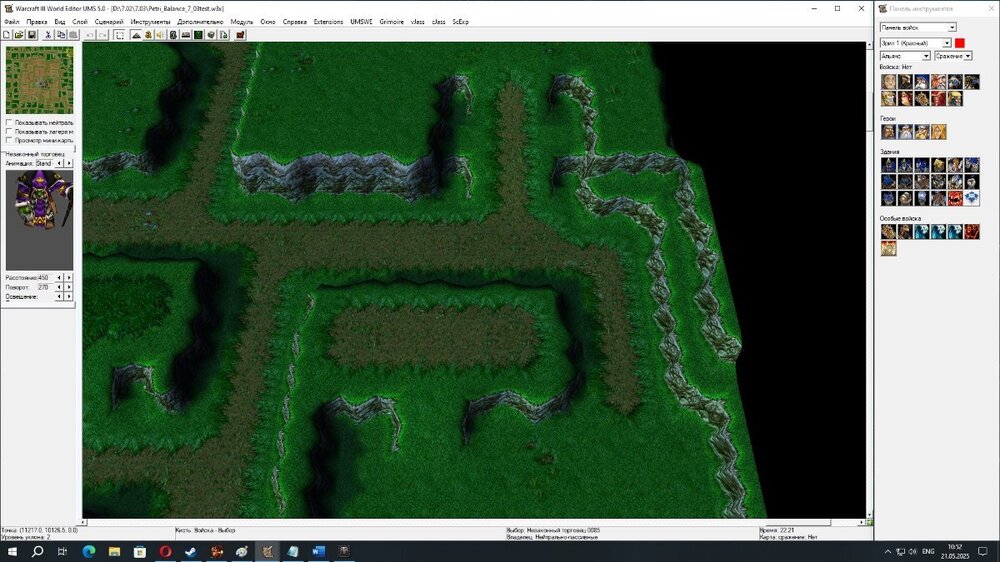Image resolution: width=1000 pixels, height=562 pixels.
Task: Open the Панель войск palette dropdown
Action: tap(951, 28)
